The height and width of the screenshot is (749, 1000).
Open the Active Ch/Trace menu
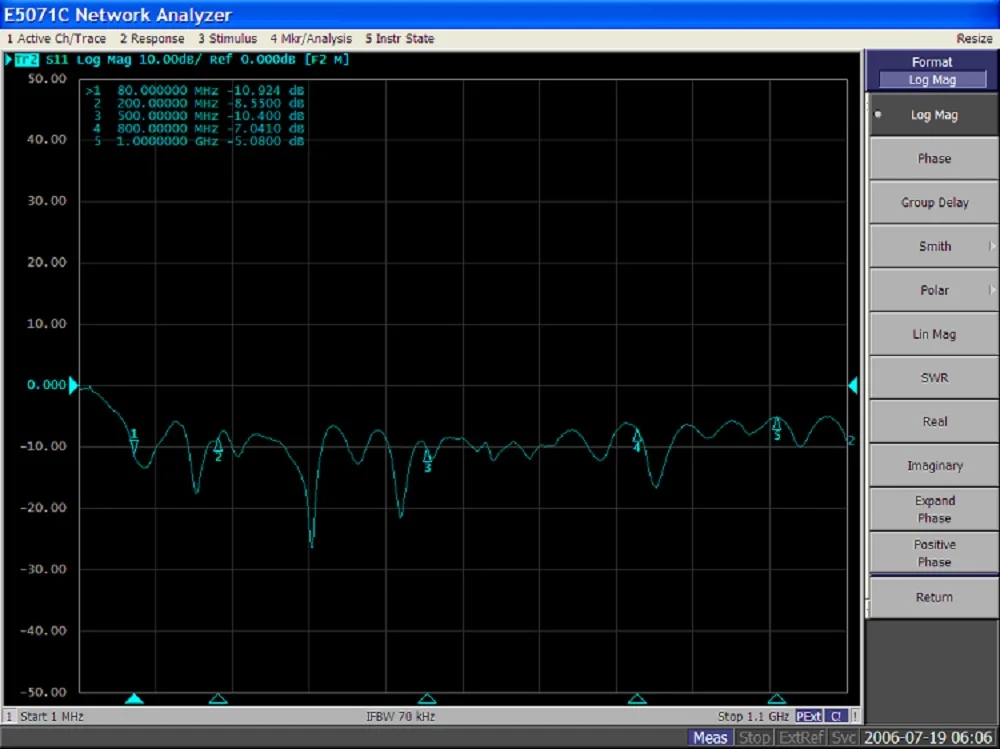(x=56, y=39)
